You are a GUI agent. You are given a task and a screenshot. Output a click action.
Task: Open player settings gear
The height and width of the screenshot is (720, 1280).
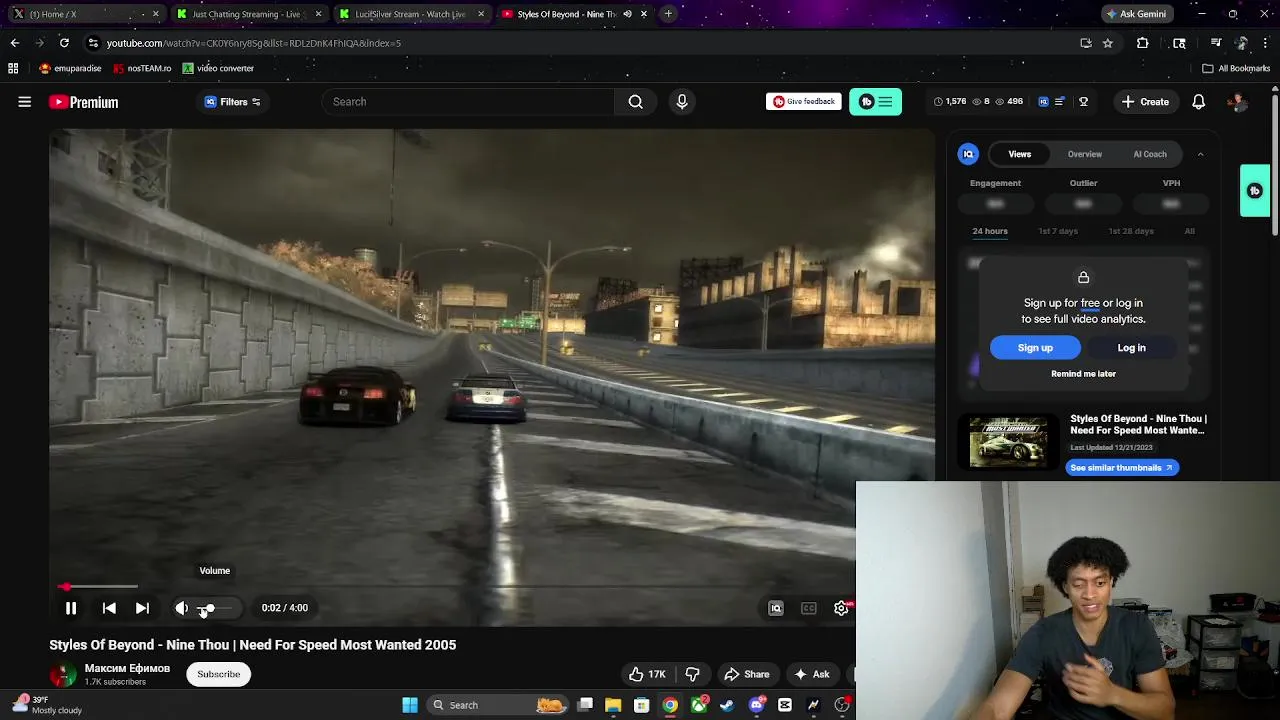[x=841, y=608]
